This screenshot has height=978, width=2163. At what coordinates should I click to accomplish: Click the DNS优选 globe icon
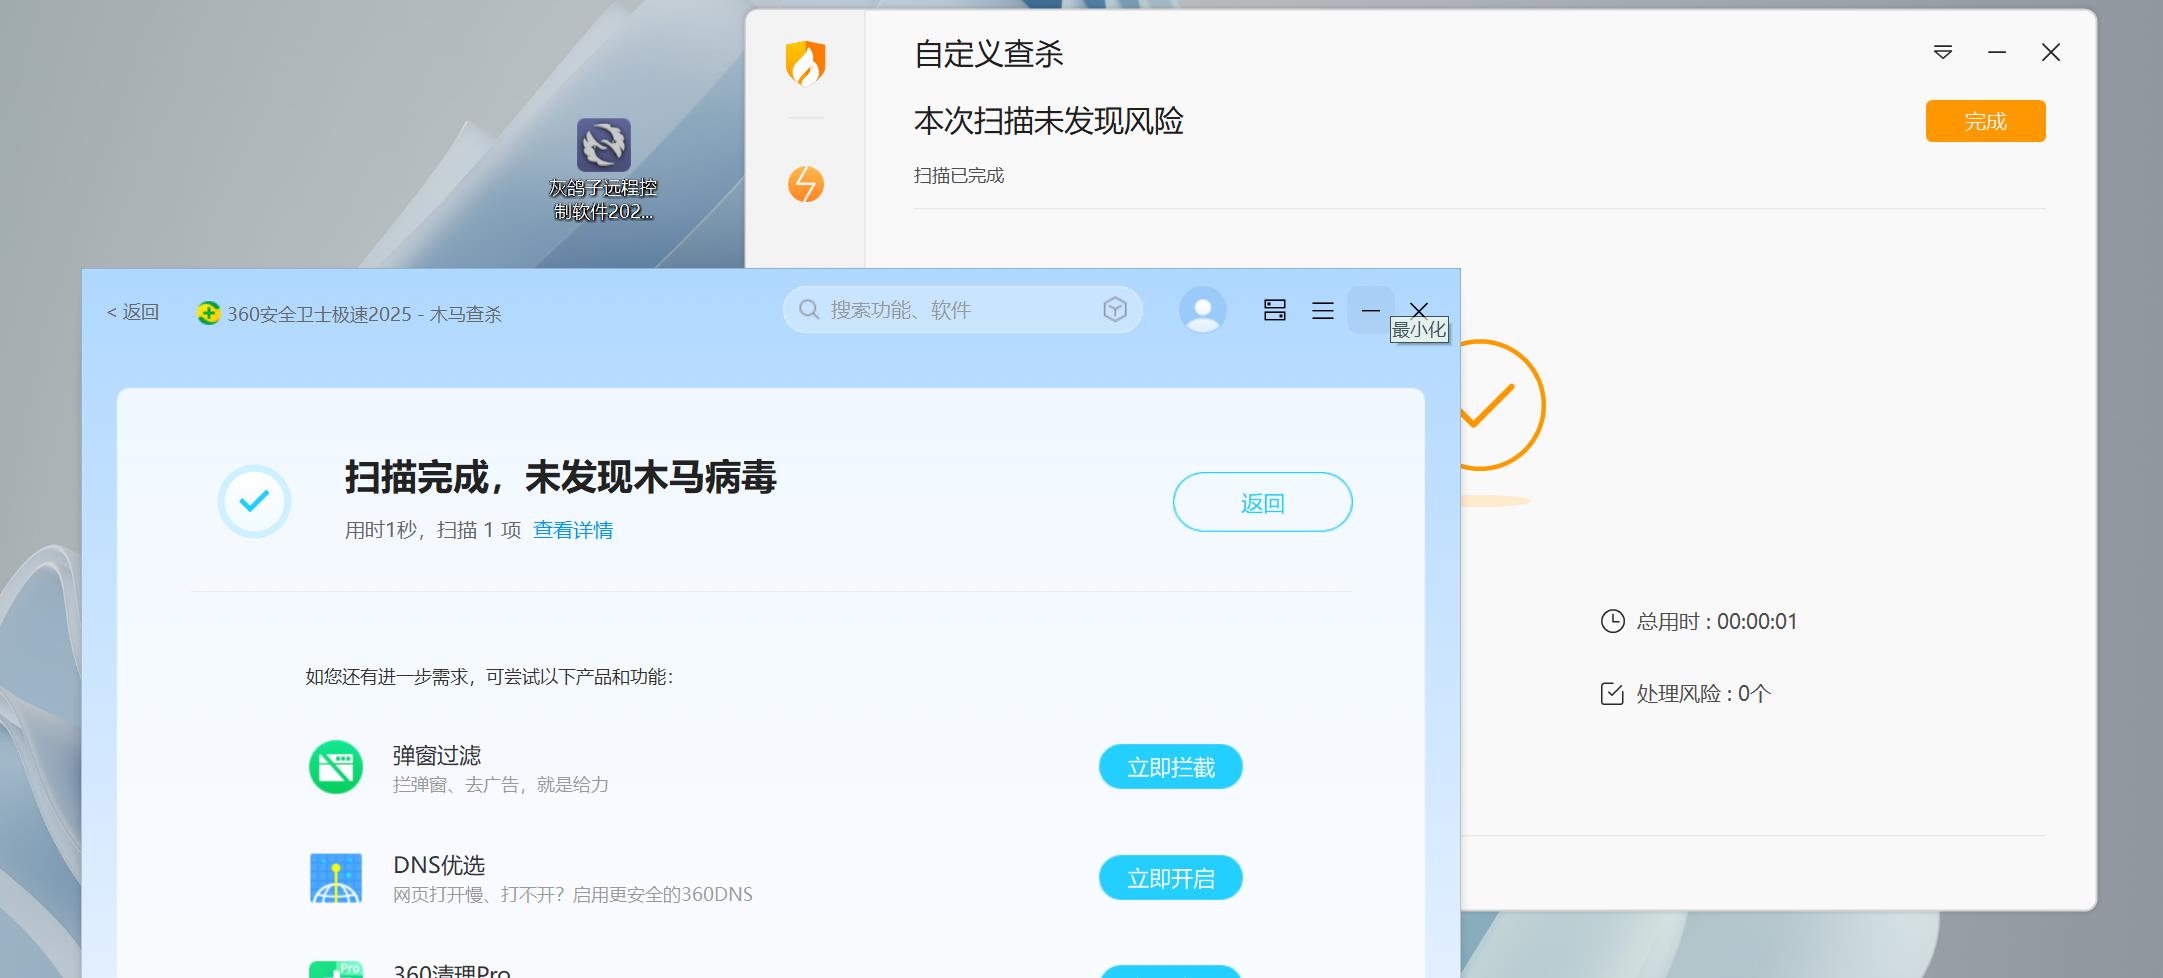336,878
